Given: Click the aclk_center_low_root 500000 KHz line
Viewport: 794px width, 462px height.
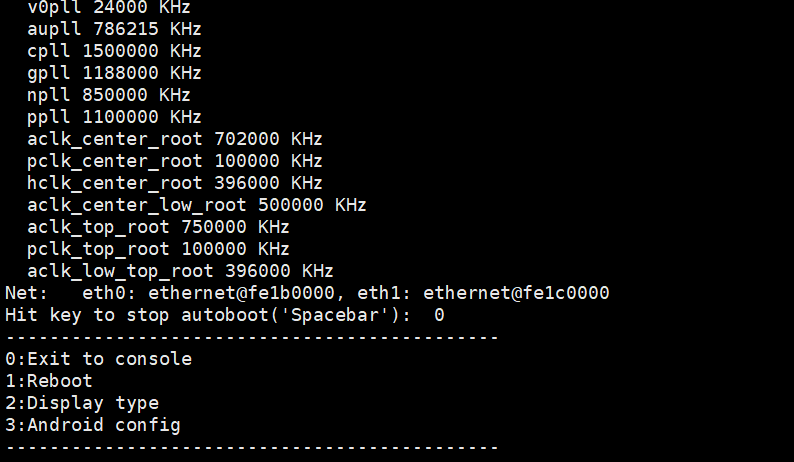Looking at the screenshot, I should click(x=197, y=205).
